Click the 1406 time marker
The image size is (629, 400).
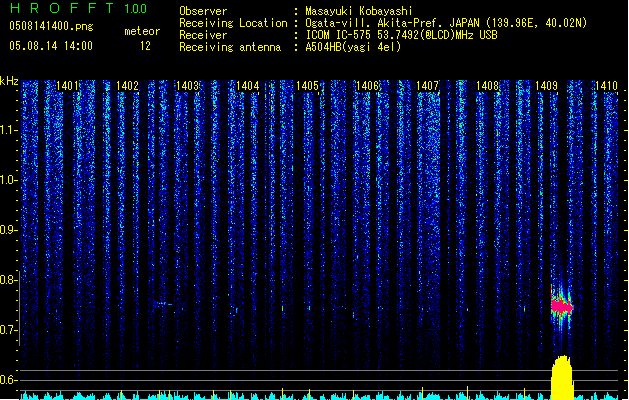click(367, 86)
